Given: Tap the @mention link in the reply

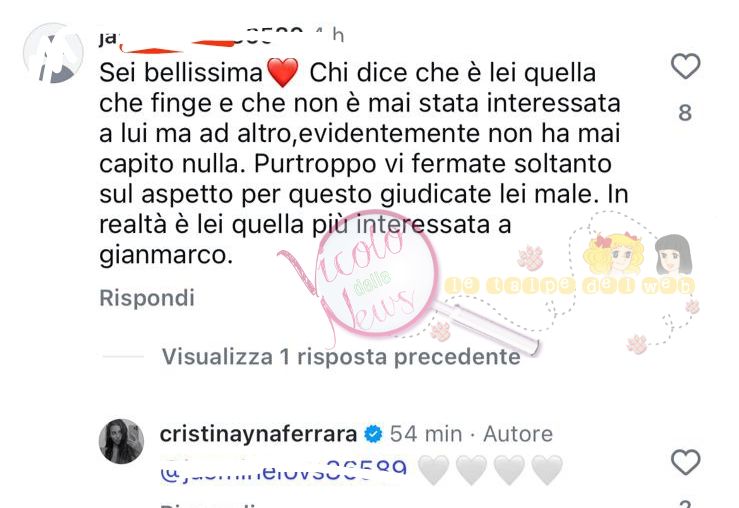Looking at the screenshot, I should click(x=283, y=470).
